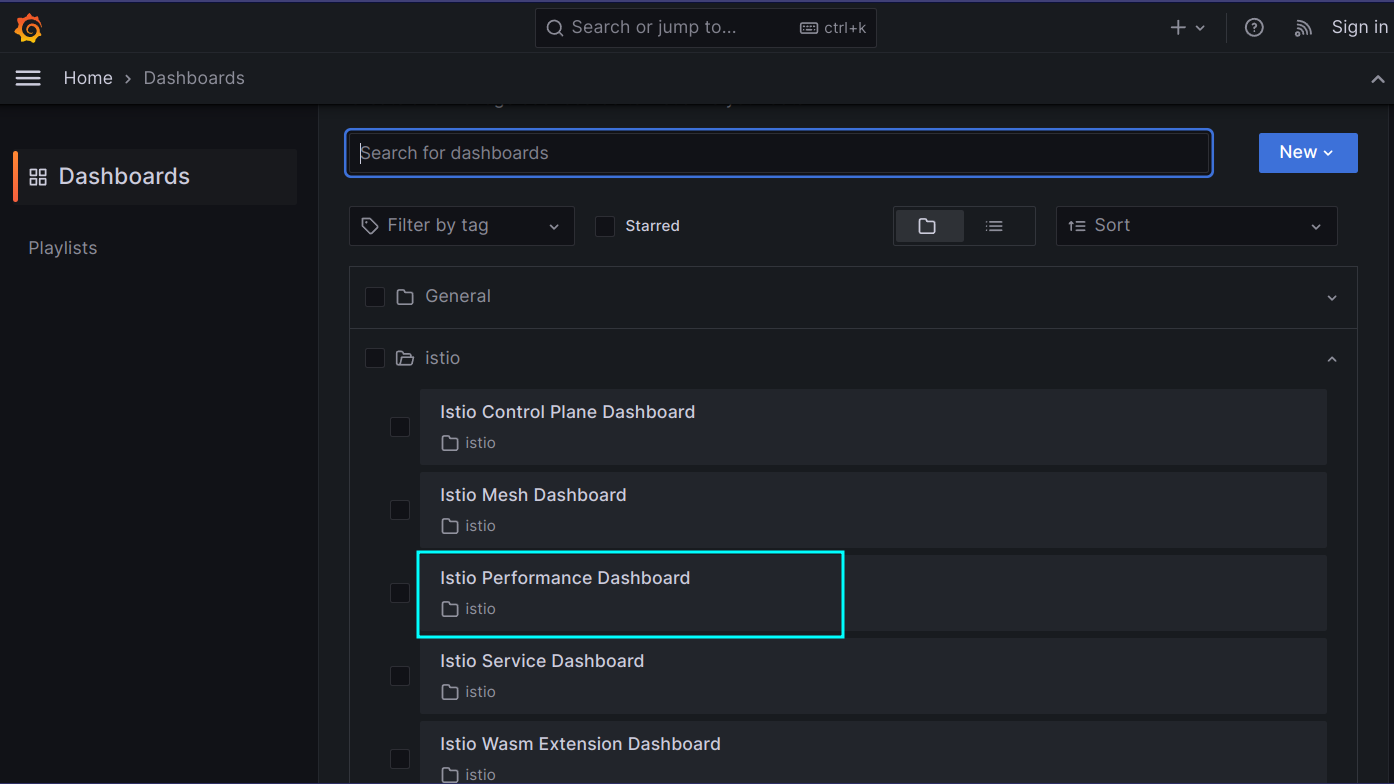Viewport: 1394px width, 784px height.
Task: Click the General folder icon
Action: [x=405, y=297]
